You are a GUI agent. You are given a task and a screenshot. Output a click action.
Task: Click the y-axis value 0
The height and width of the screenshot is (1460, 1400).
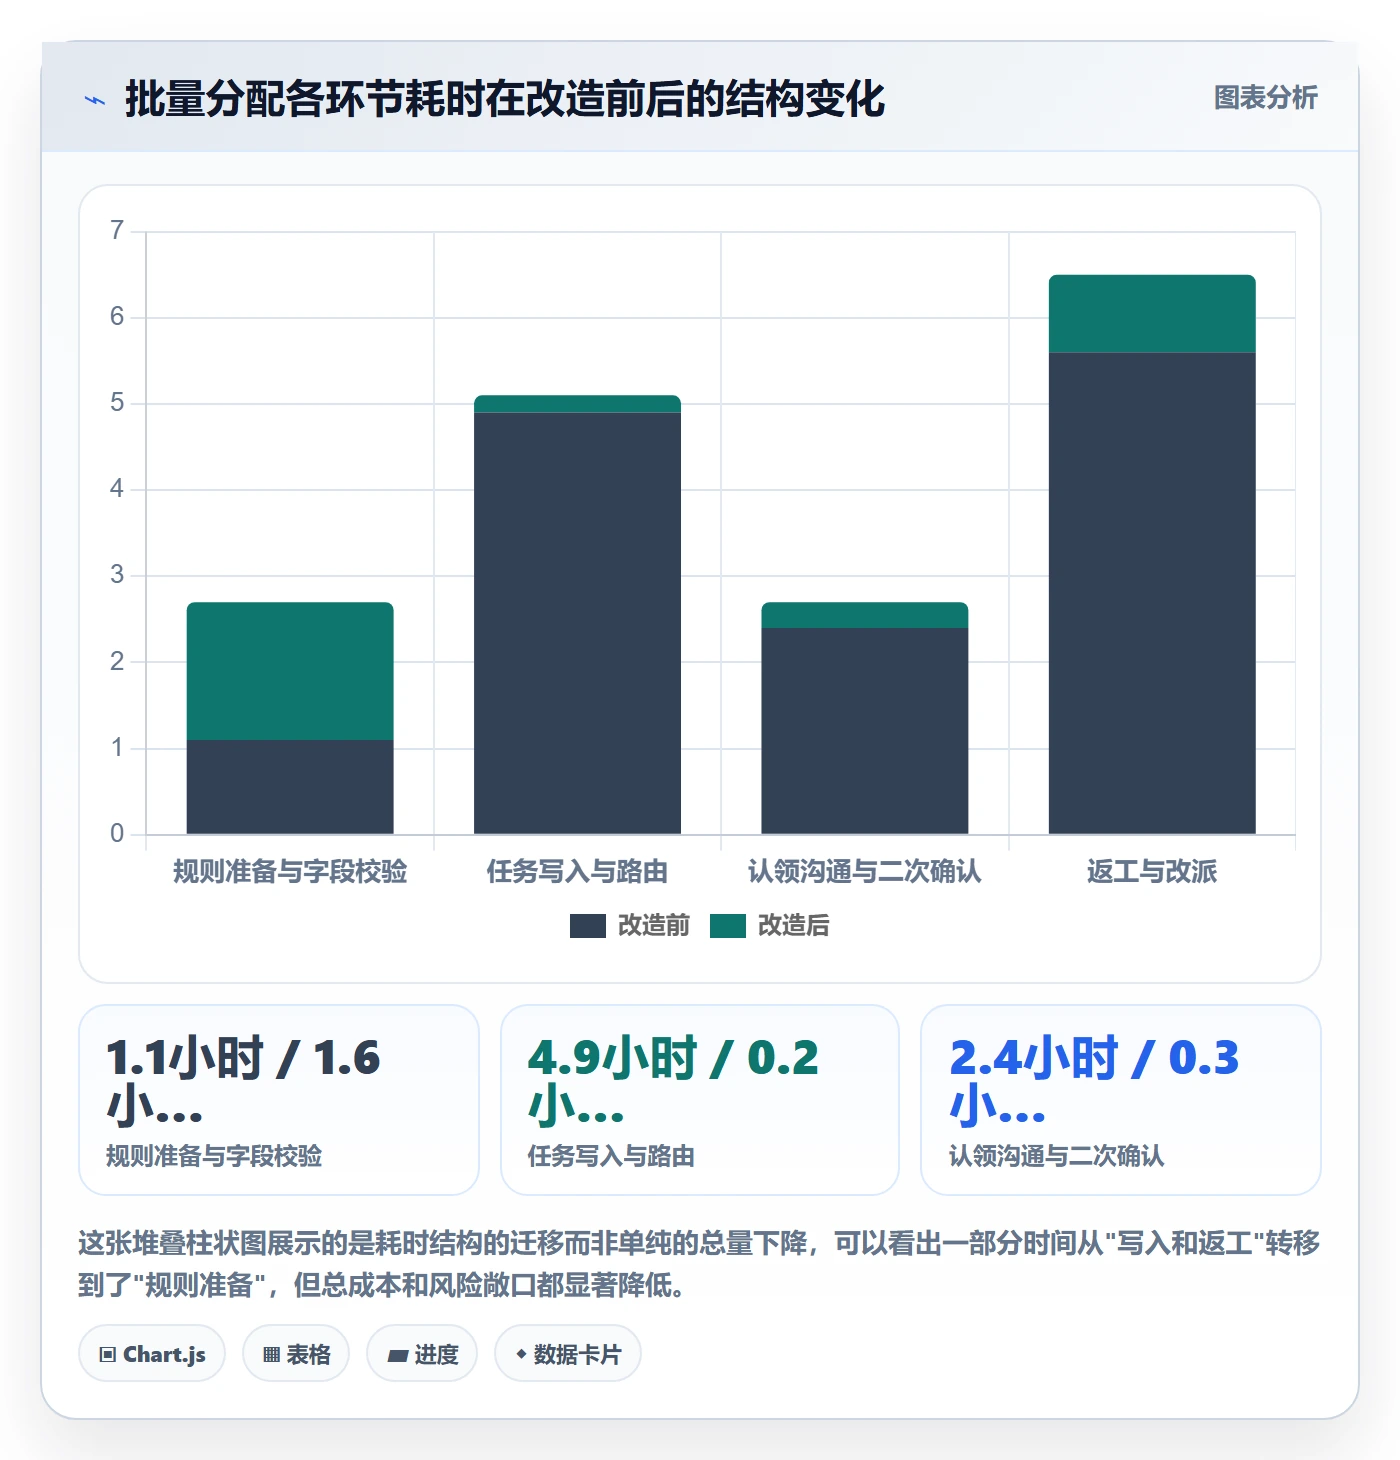click(x=117, y=833)
